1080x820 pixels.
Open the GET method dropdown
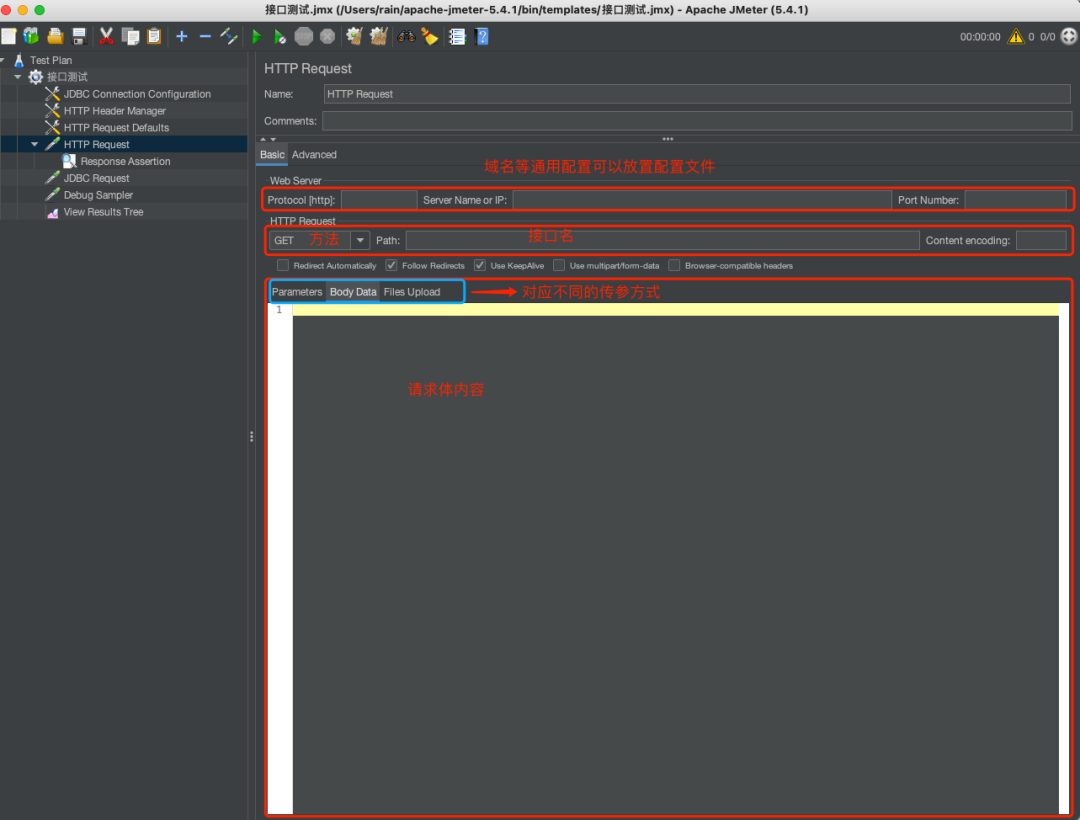coord(359,241)
